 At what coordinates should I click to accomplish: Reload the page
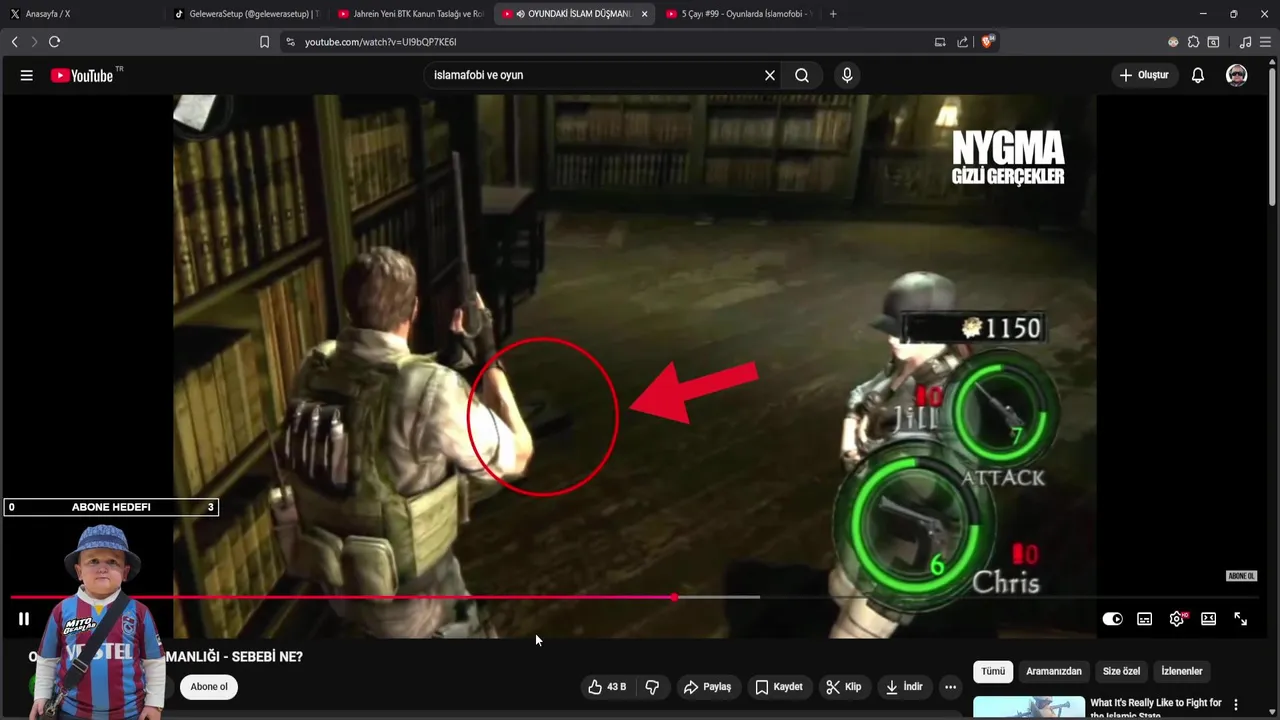(x=54, y=42)
